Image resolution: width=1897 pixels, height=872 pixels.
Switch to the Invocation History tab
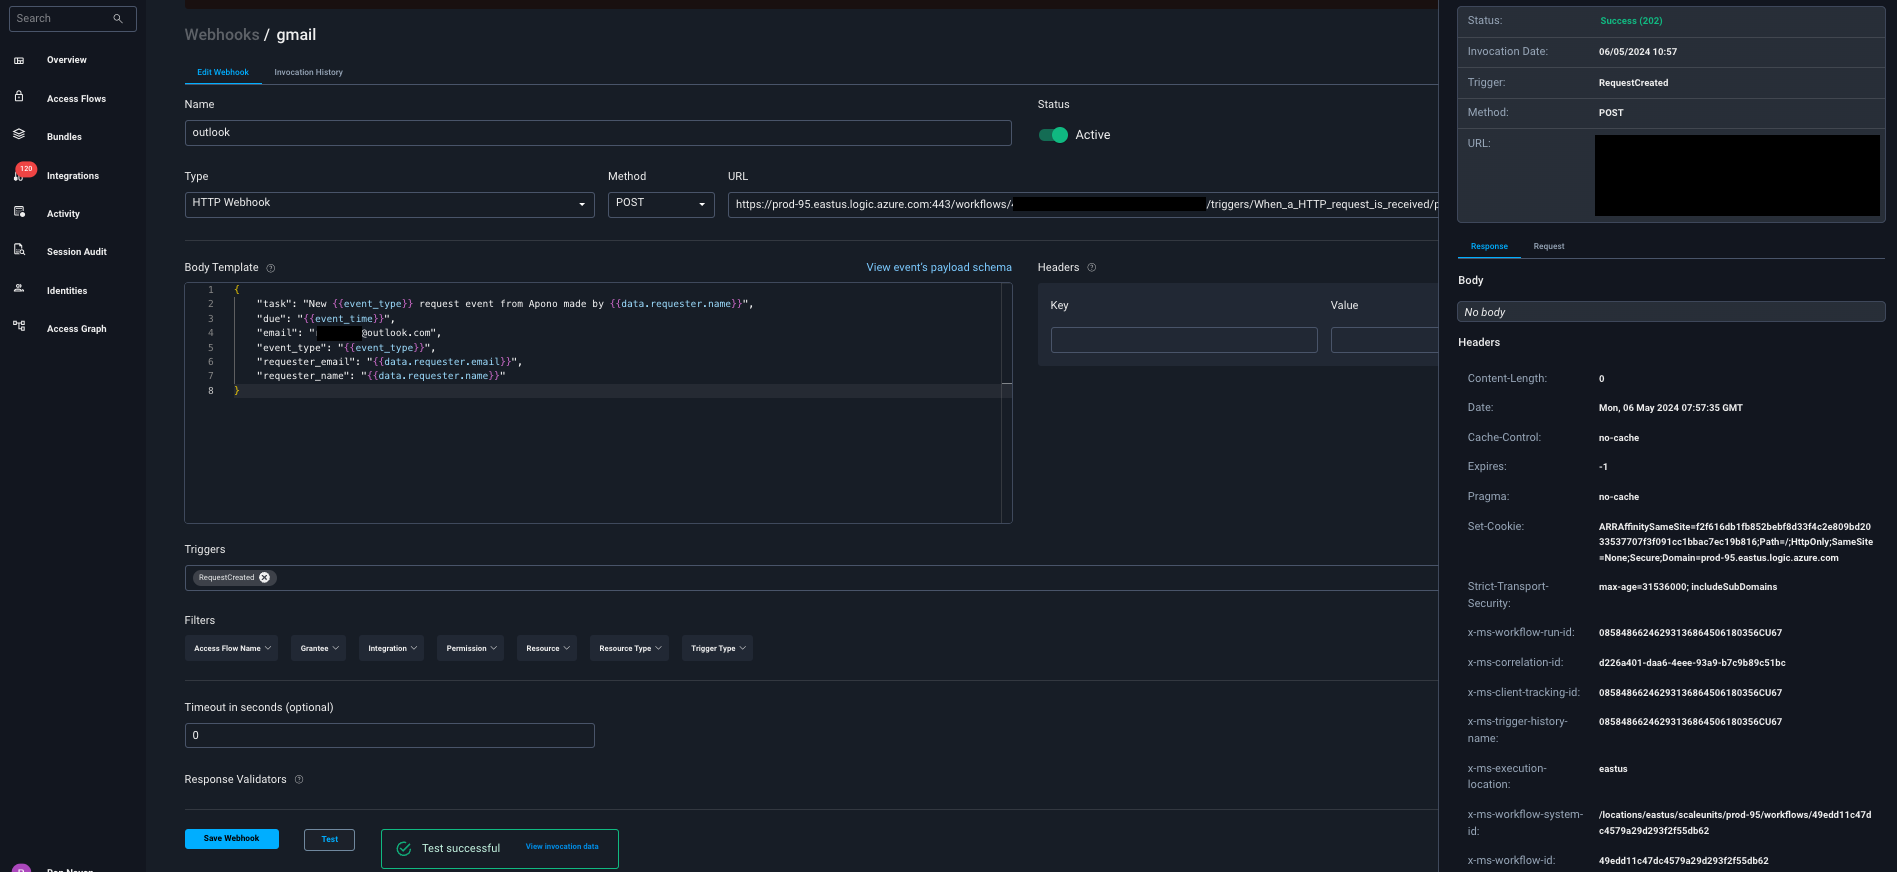308,72
